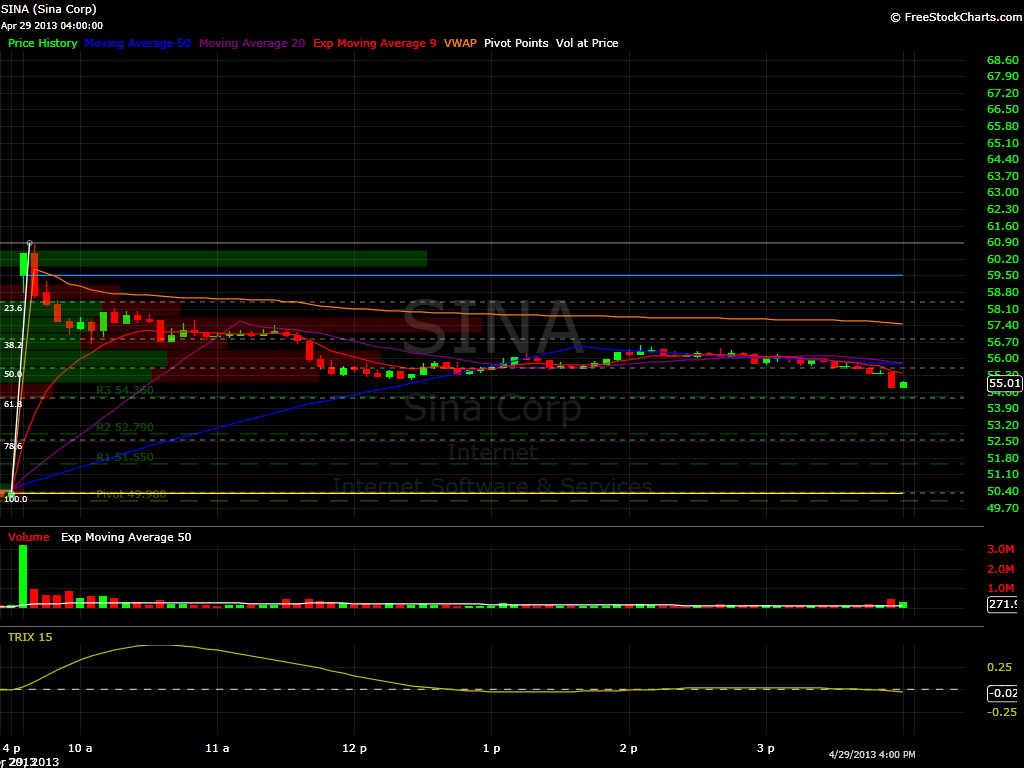Click the 10 a time axis label
1024x768 pixels.
coord(80,748)
